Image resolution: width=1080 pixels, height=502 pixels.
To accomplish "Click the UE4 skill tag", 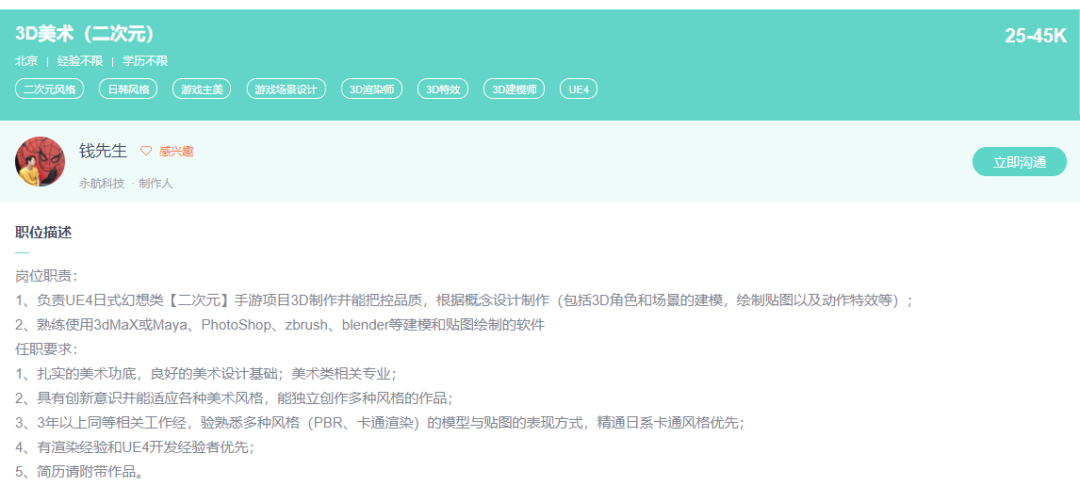I will coord(578,89).
